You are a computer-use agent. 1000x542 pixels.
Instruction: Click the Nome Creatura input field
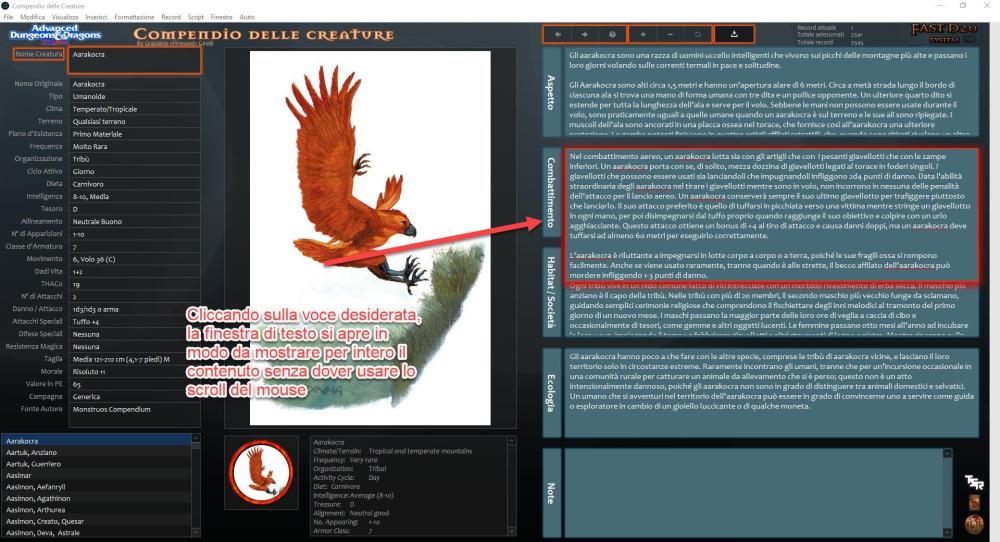(x=134, y=56)
